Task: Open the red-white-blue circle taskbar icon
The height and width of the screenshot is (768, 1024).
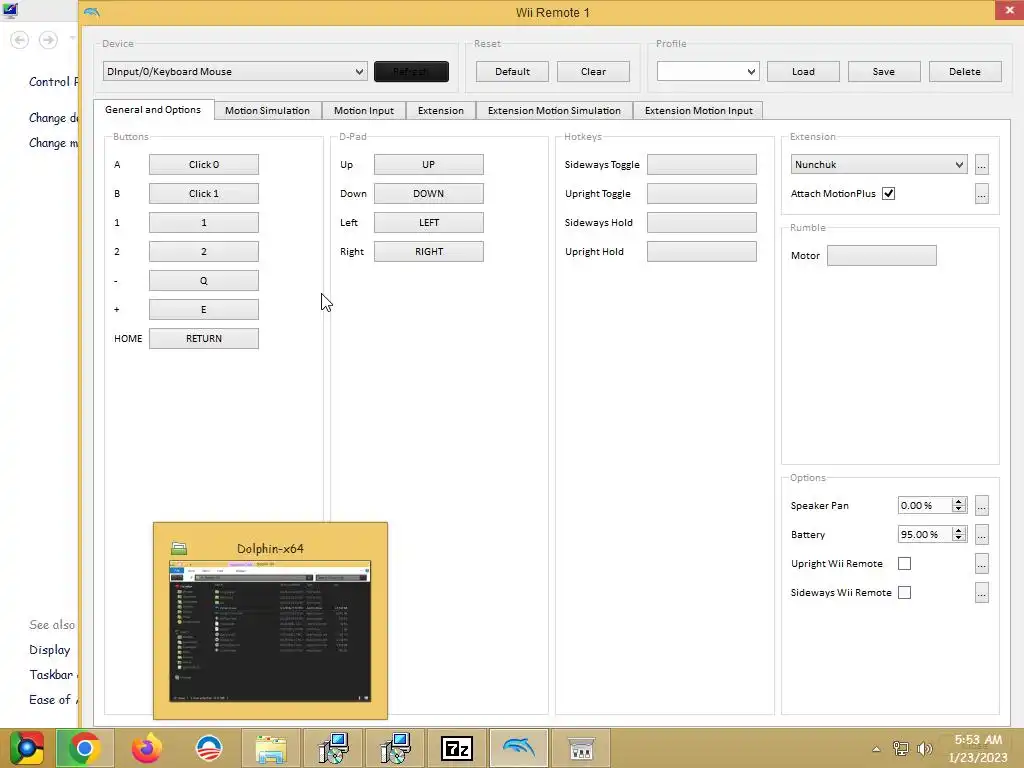Action: point(208,748)
